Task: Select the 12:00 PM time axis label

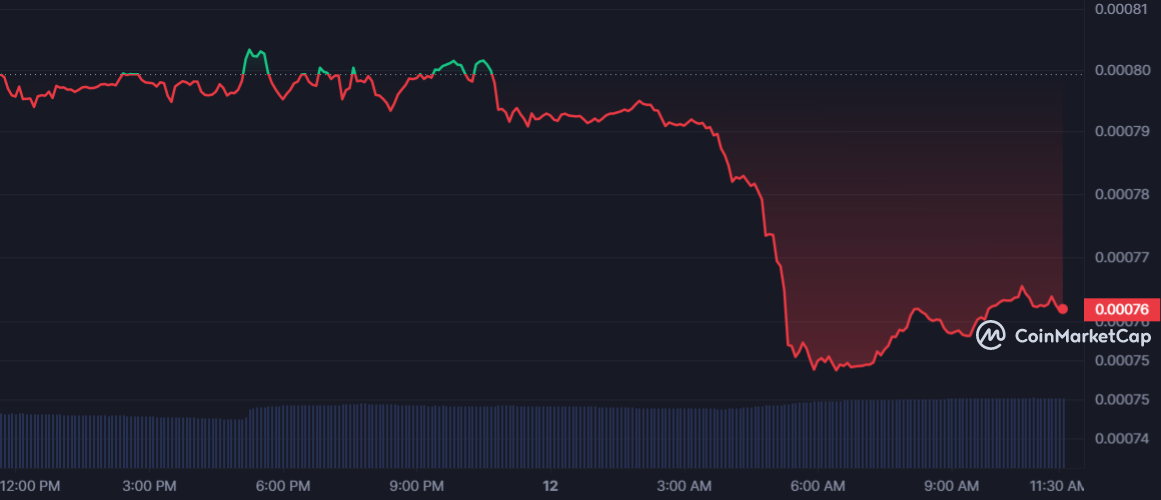Action: tap(30, 486)
